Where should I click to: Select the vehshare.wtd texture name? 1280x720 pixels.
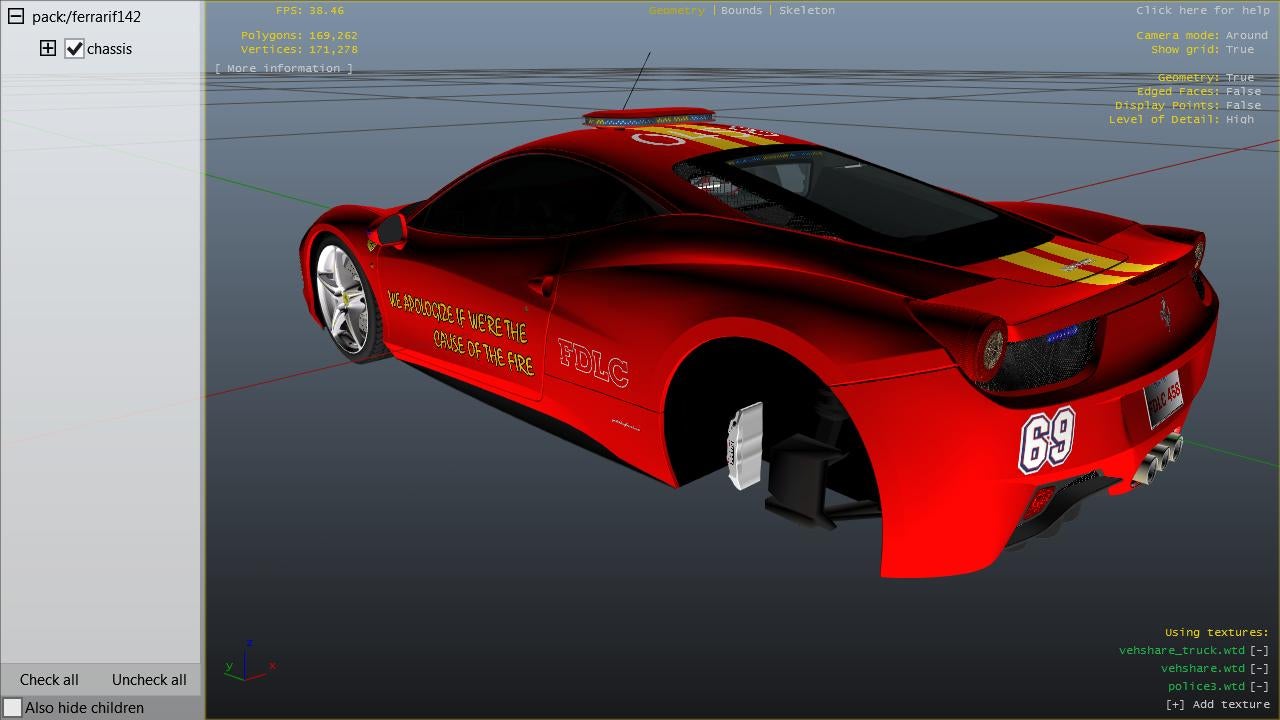point(1203,668)
